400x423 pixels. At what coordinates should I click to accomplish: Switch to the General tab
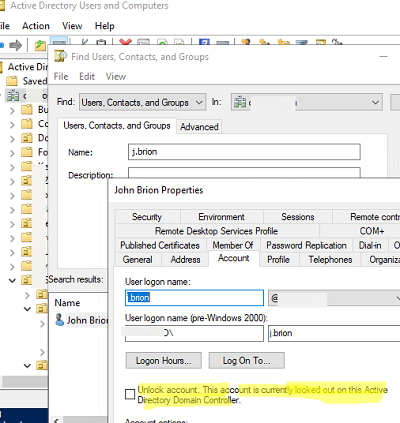[x=138, y=260]
